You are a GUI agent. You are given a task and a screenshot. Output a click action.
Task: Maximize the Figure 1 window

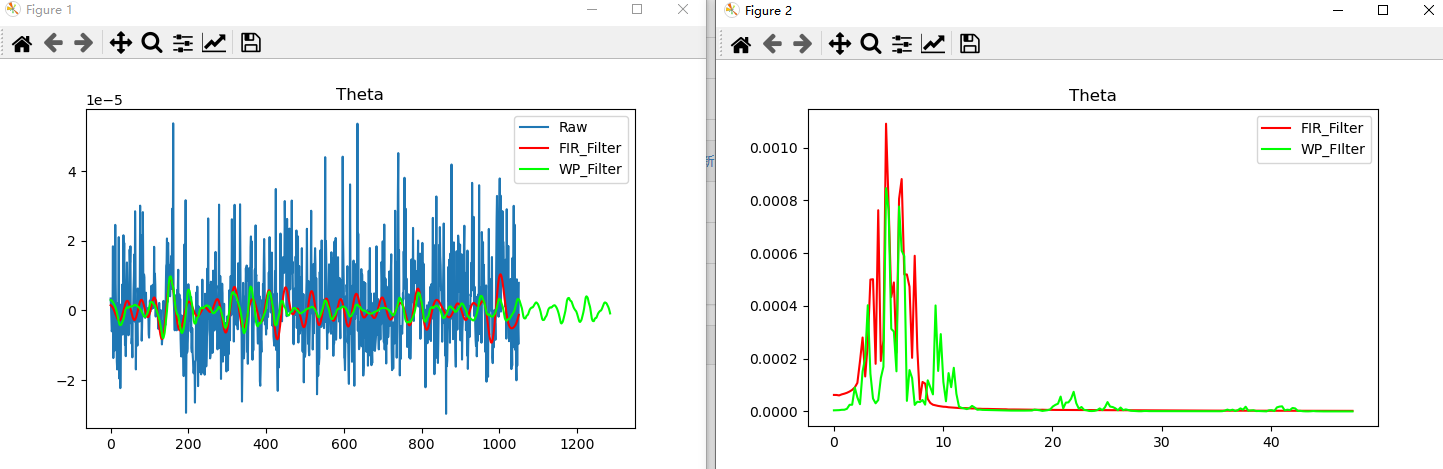[x=637, y=9]
